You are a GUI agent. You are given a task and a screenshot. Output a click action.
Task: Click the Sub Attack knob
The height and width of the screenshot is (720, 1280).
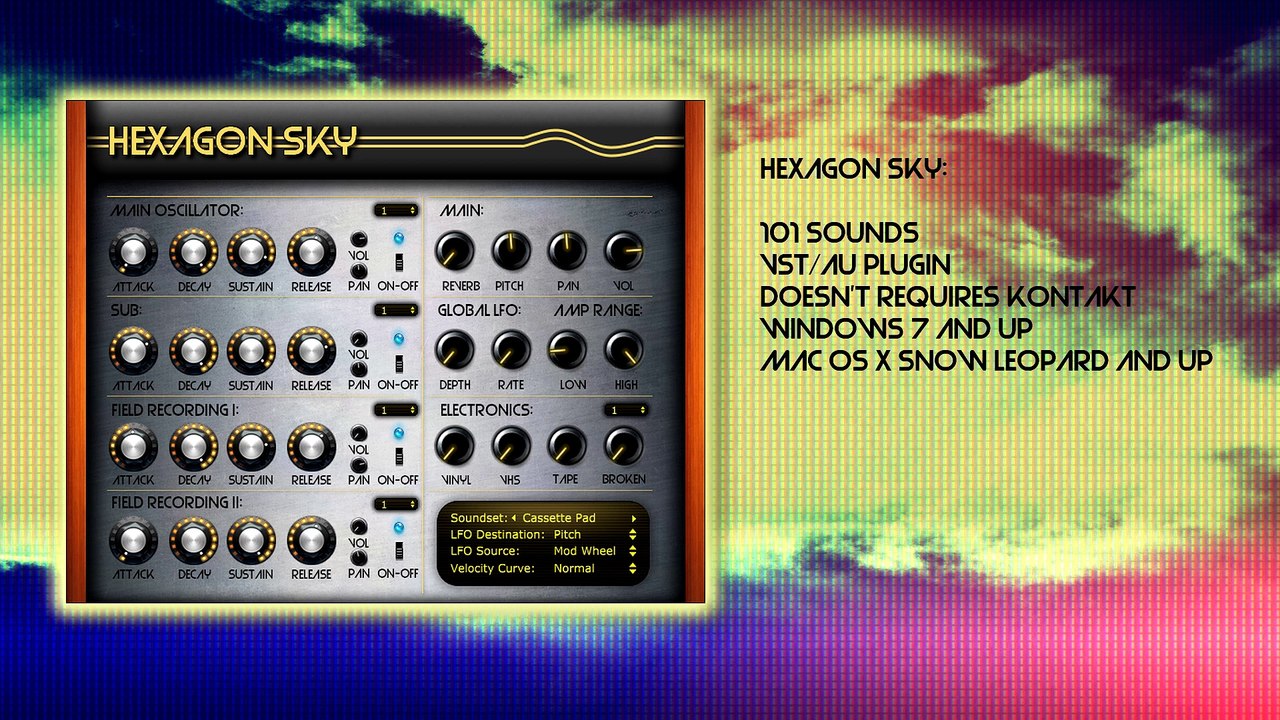pyautogui.click(x=133, y=352)
